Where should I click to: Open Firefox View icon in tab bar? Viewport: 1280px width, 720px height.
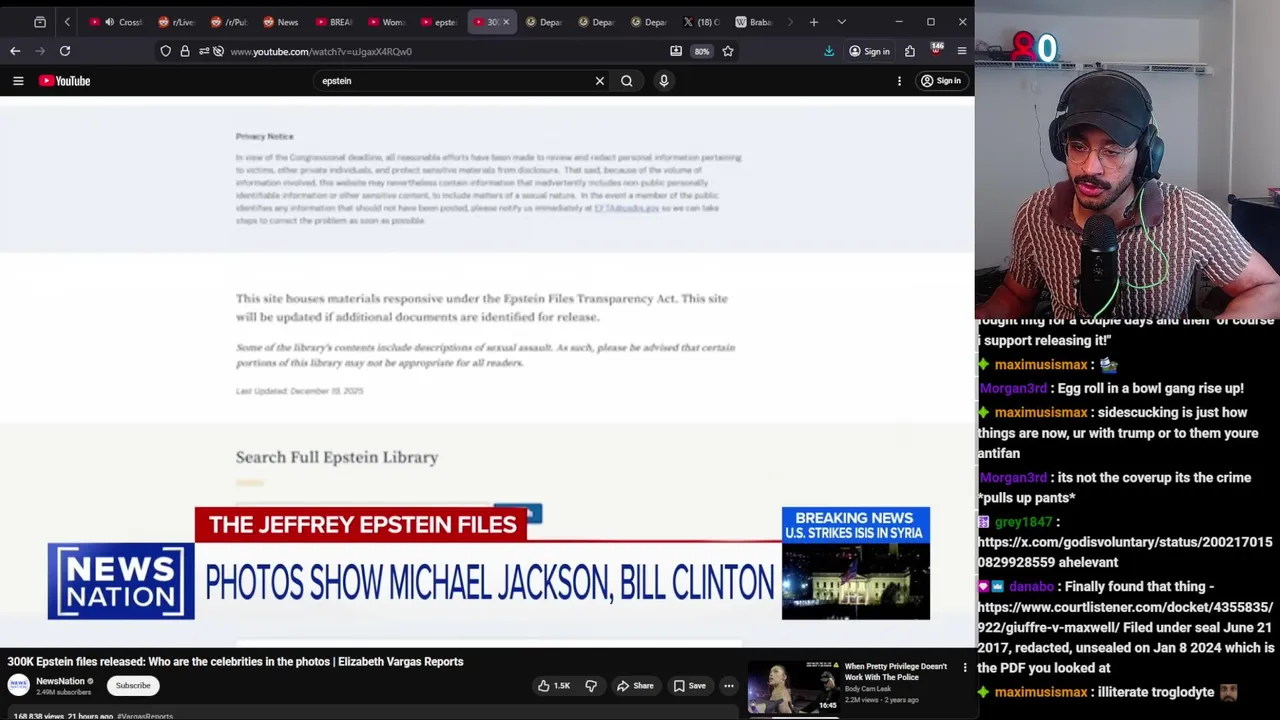(x=40, y=22)
